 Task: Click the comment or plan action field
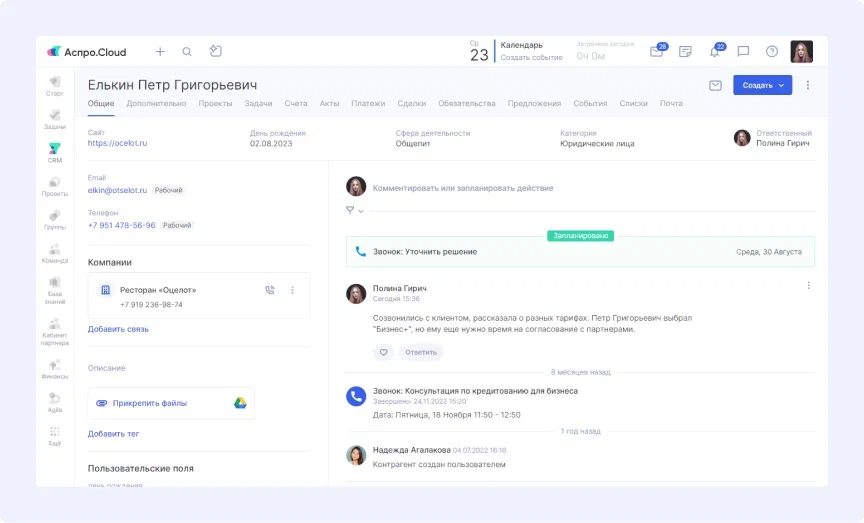[x=463, y=188]
